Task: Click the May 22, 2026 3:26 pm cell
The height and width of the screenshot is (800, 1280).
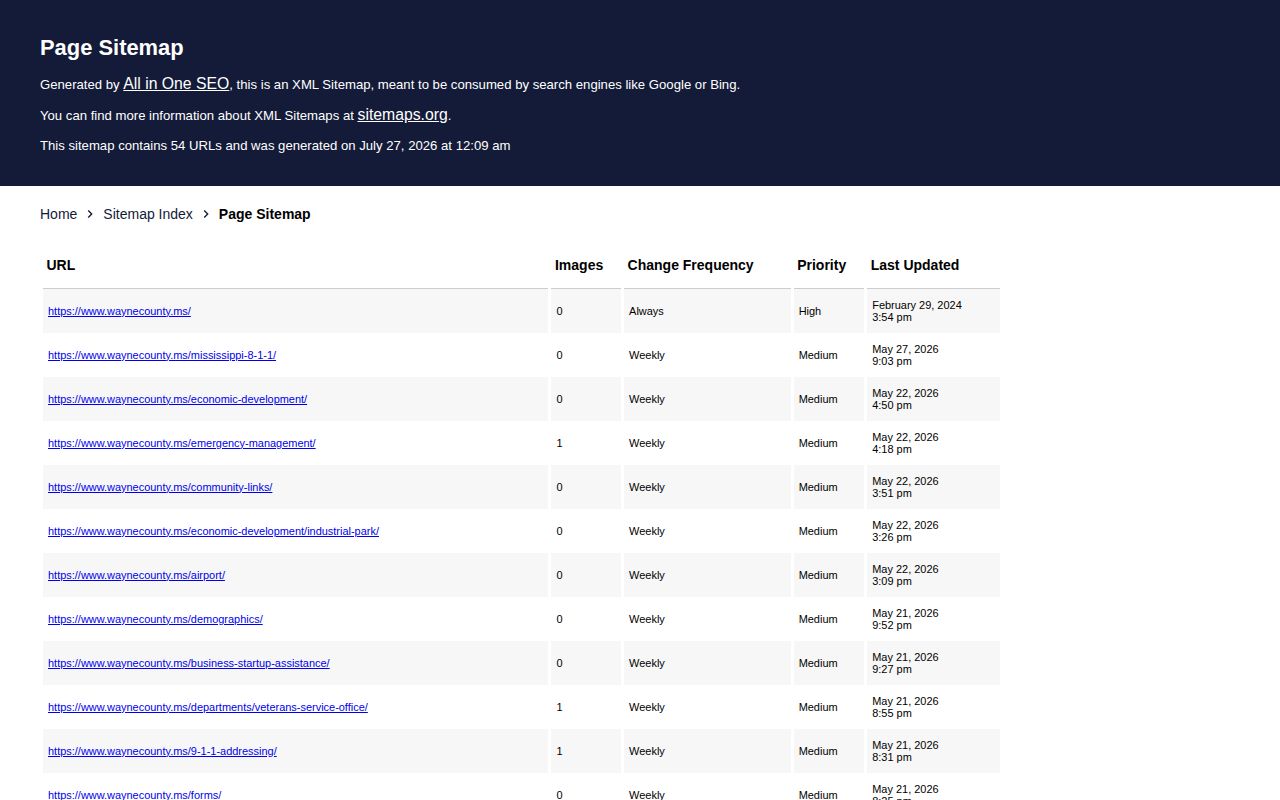Action: [x=933, y=531]
